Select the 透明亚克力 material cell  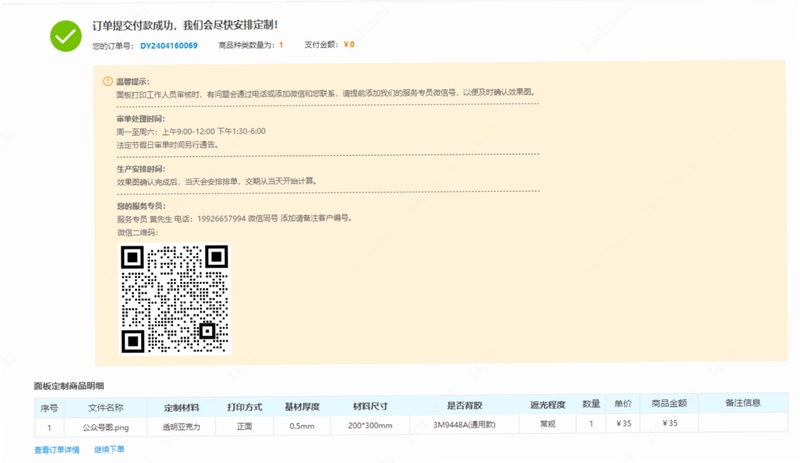(x=181, y=427)
